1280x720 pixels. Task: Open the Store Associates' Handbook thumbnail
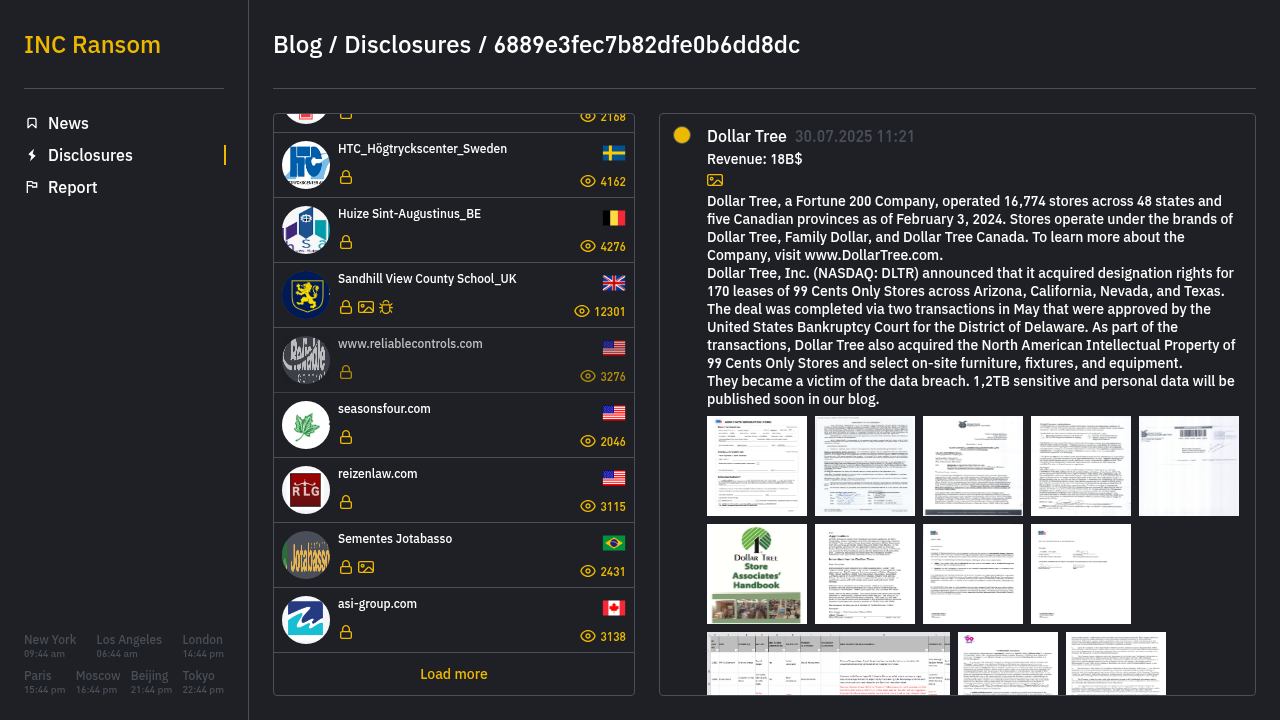click(757, 574)
